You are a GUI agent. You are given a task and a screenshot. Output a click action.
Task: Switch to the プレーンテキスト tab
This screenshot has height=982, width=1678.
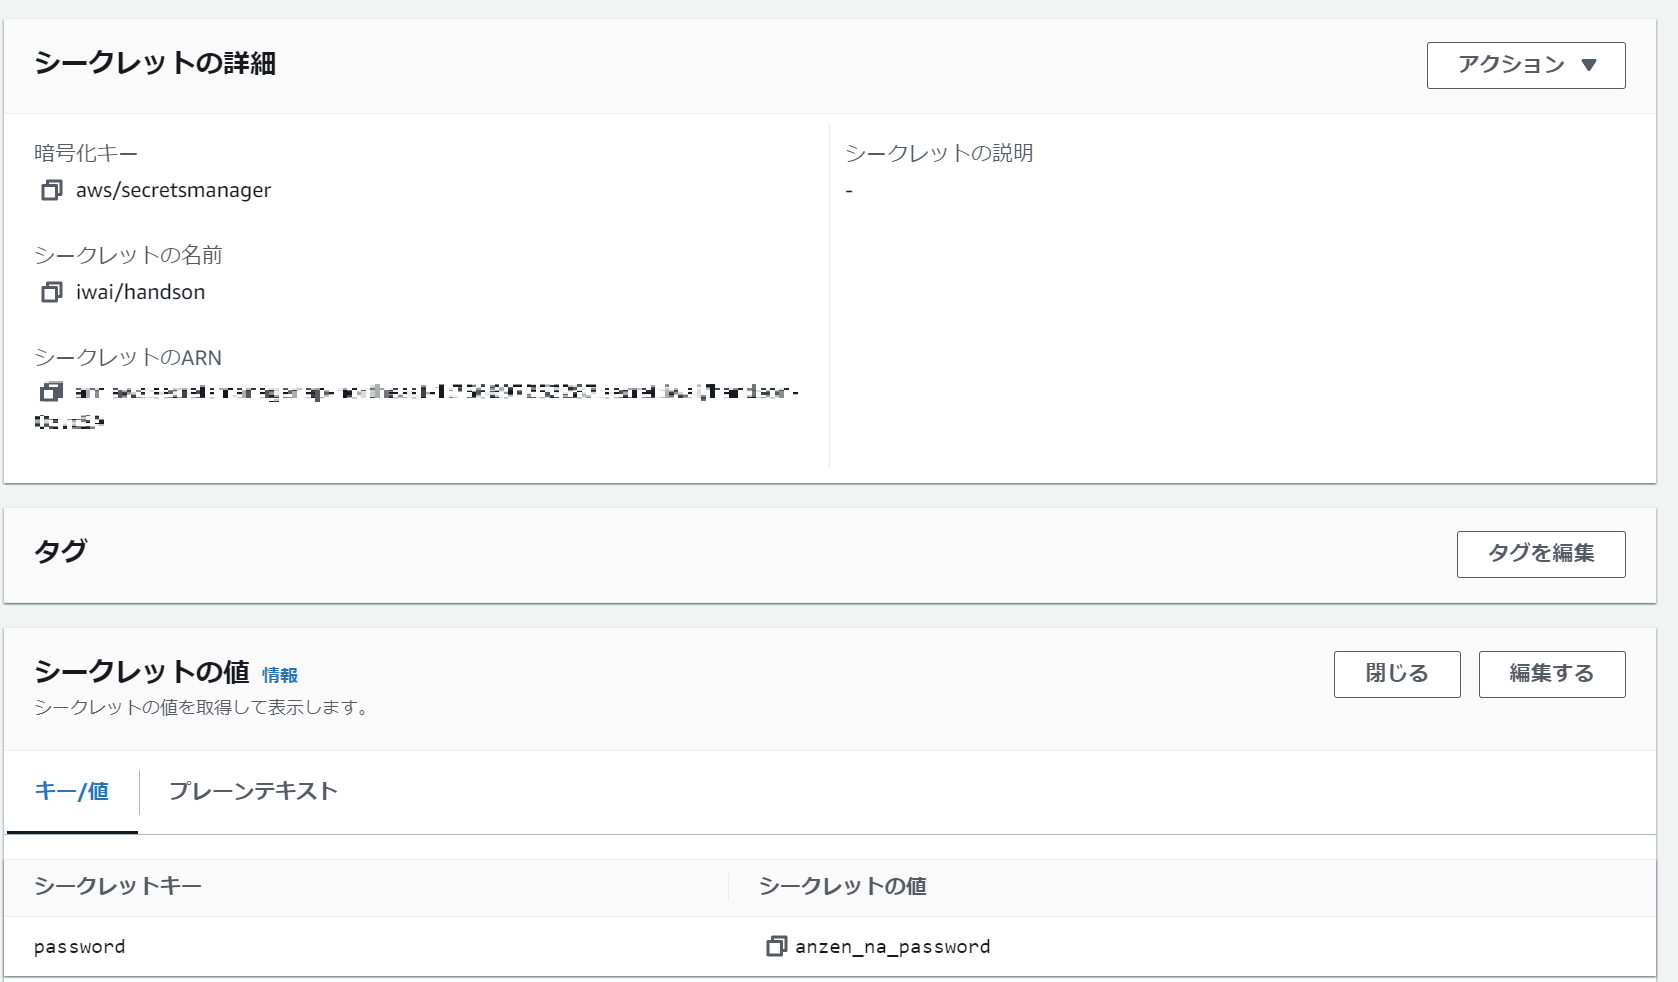pos(253,792)
